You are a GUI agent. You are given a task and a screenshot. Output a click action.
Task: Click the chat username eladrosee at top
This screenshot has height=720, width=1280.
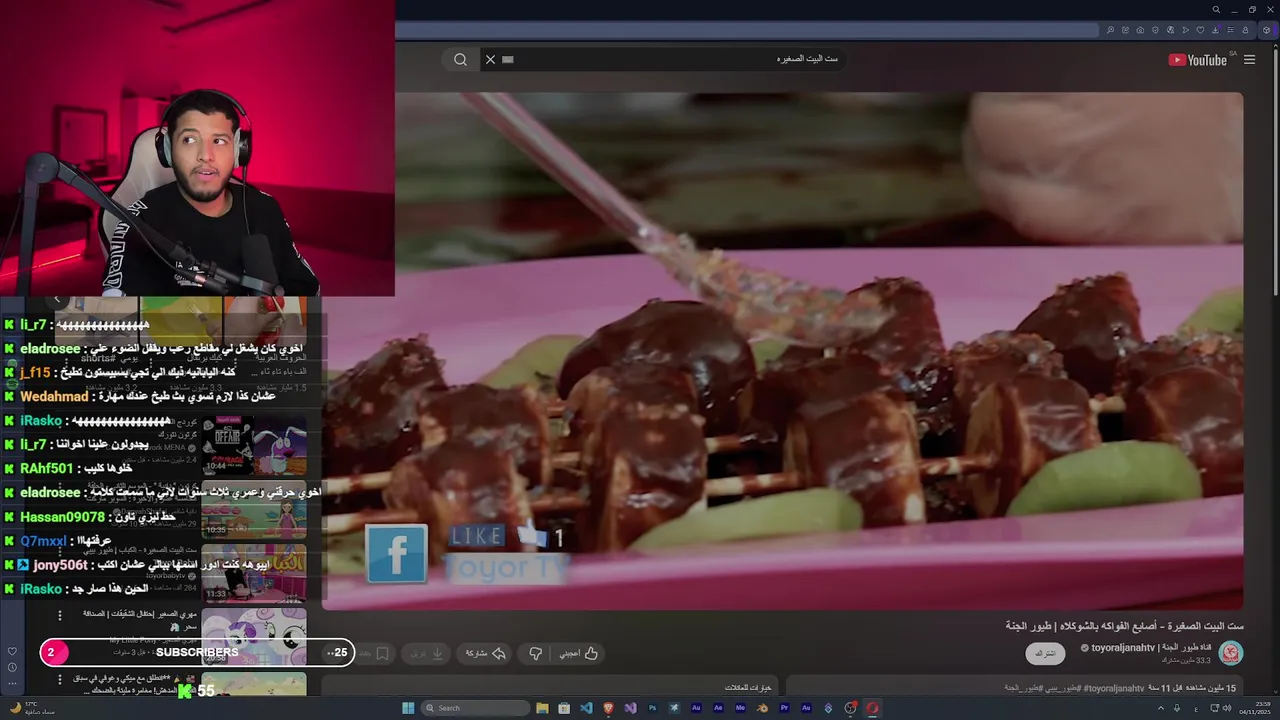click(50, 349)
